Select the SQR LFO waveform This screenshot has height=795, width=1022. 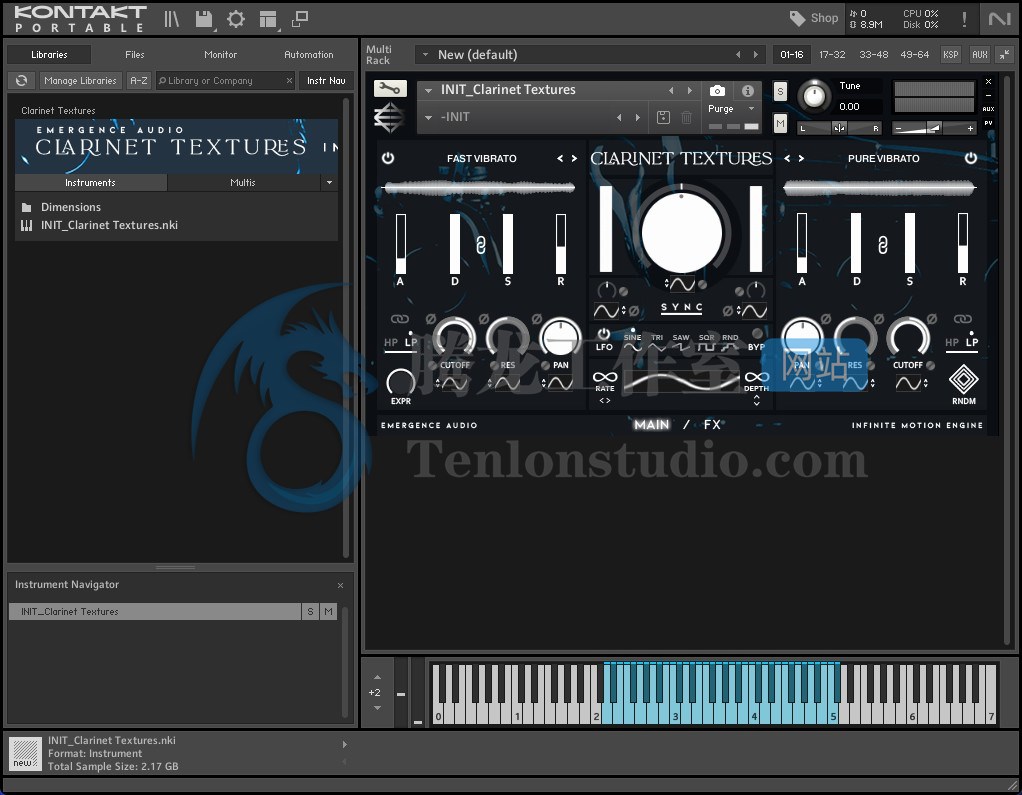click(x=707, y=343)
